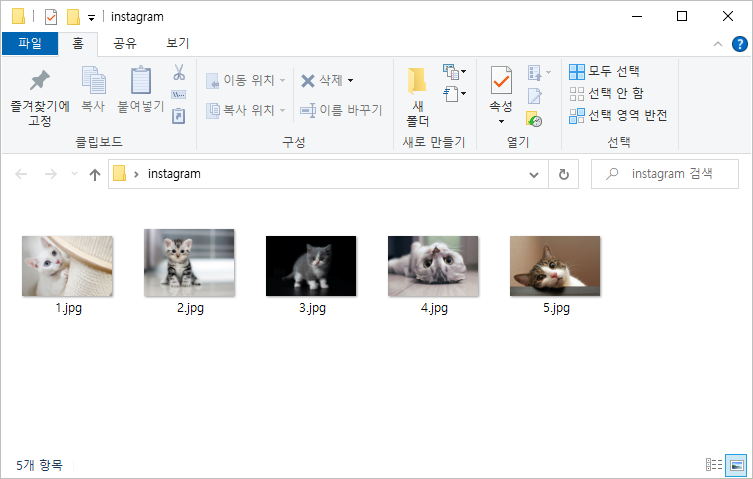Click the Edit icon in Open group
Image resolution: width=753 pixels, height=479 pixels.
coord(534,96)
